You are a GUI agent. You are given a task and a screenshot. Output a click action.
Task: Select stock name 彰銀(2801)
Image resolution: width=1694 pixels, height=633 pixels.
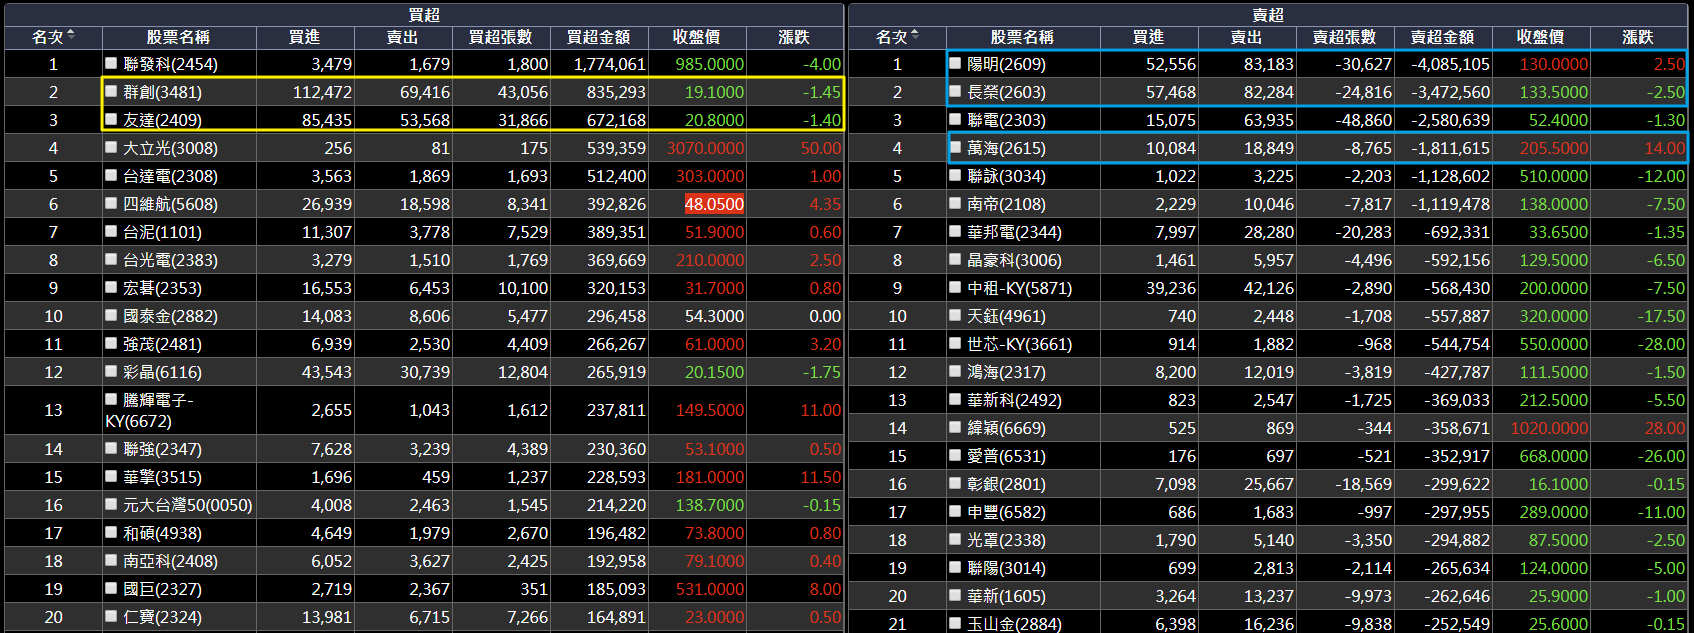[x=1006, y=484]
